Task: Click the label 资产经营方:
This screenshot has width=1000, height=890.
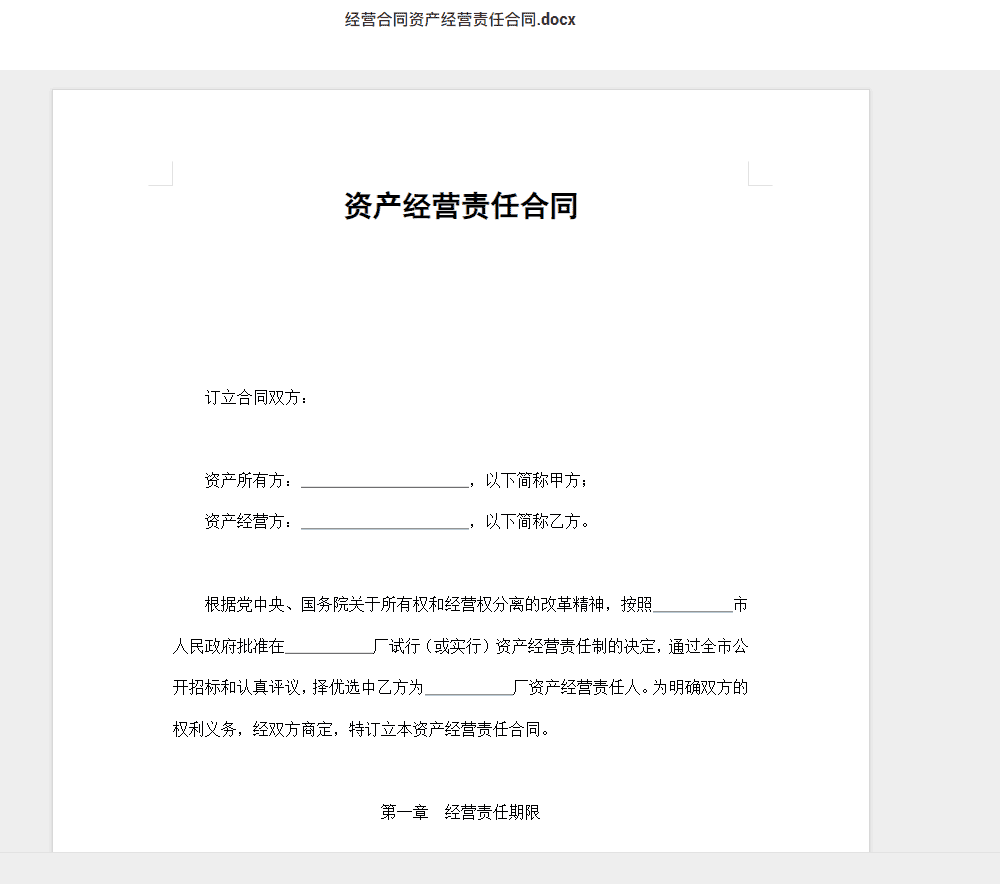Action: (x=249, y=522)
